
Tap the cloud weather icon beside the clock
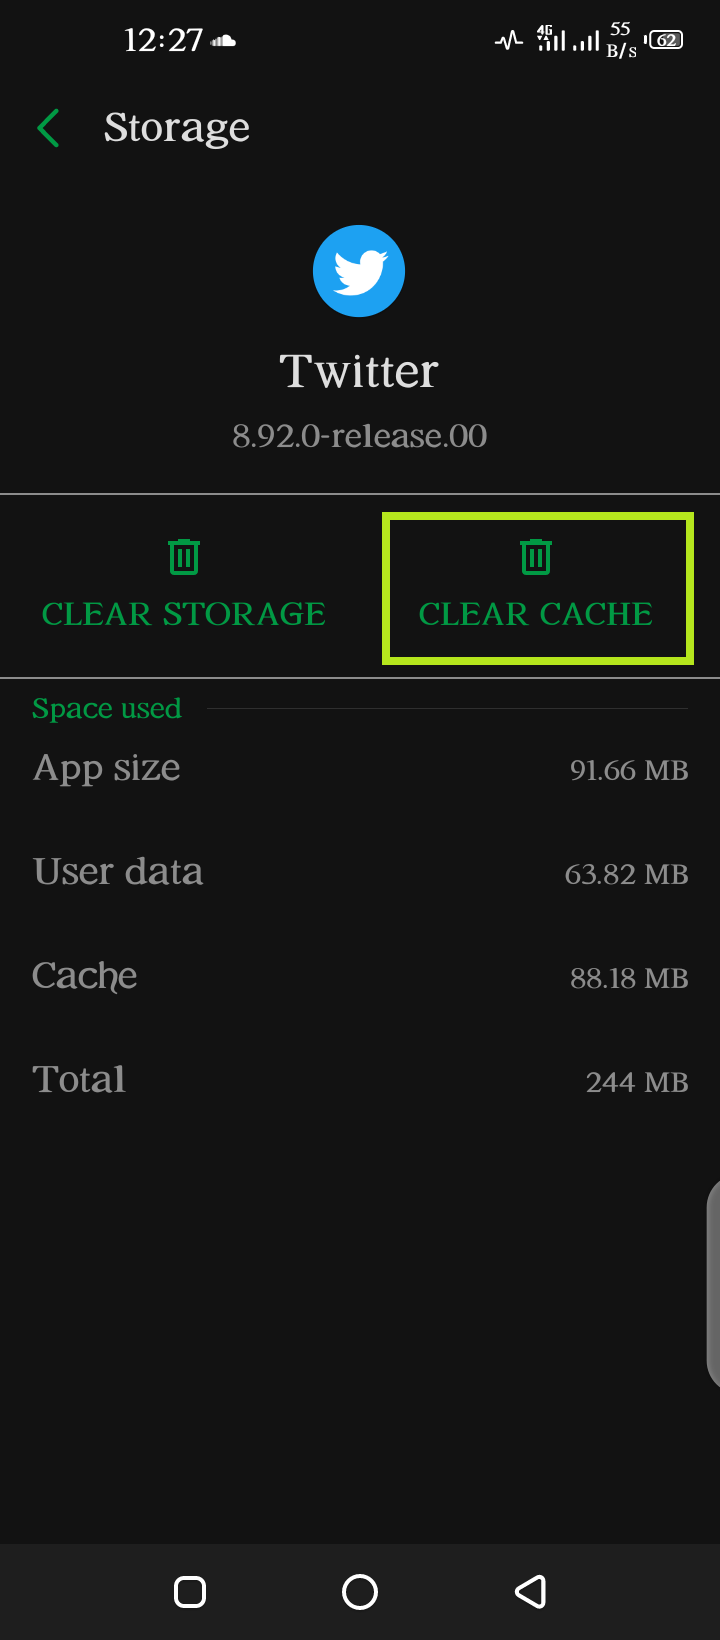(222, 41)
